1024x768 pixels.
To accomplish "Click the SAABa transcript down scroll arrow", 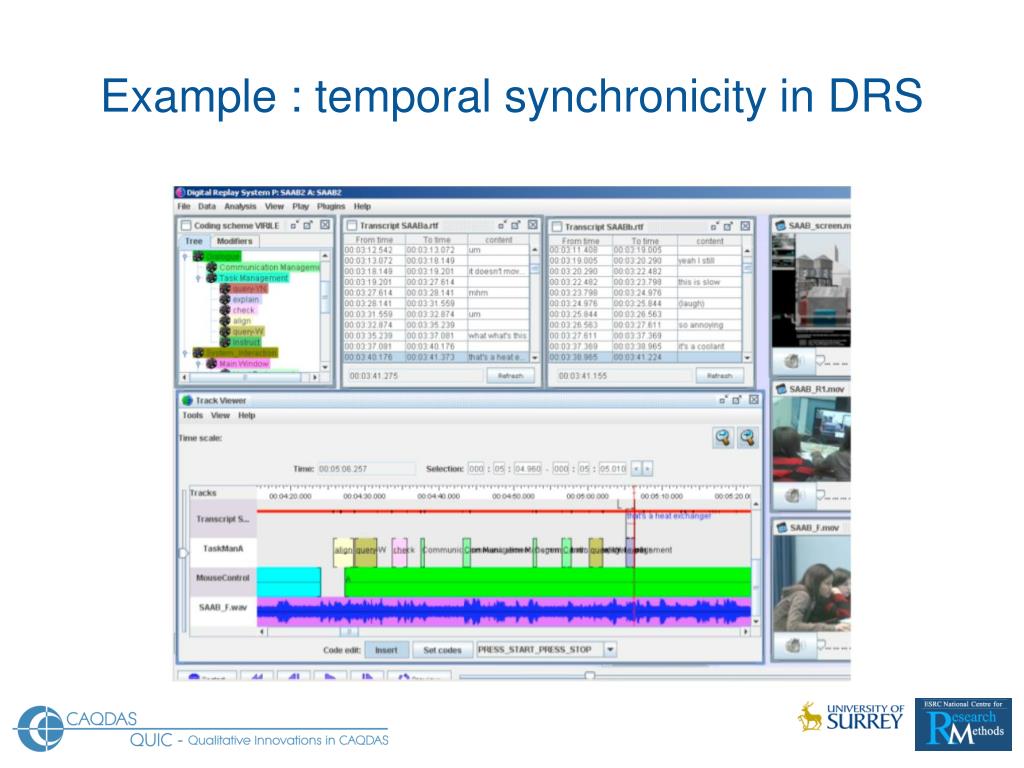I will pyautogui.click(x=535, y=357).
